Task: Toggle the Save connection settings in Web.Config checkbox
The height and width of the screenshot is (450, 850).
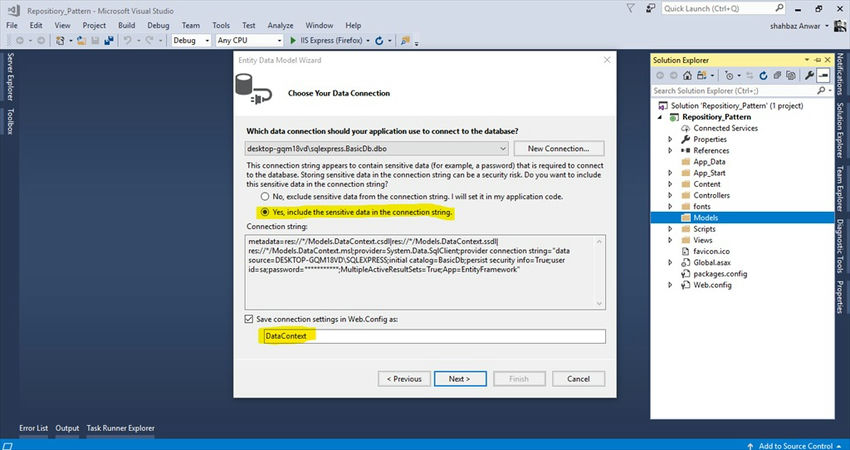Action: 249,319
